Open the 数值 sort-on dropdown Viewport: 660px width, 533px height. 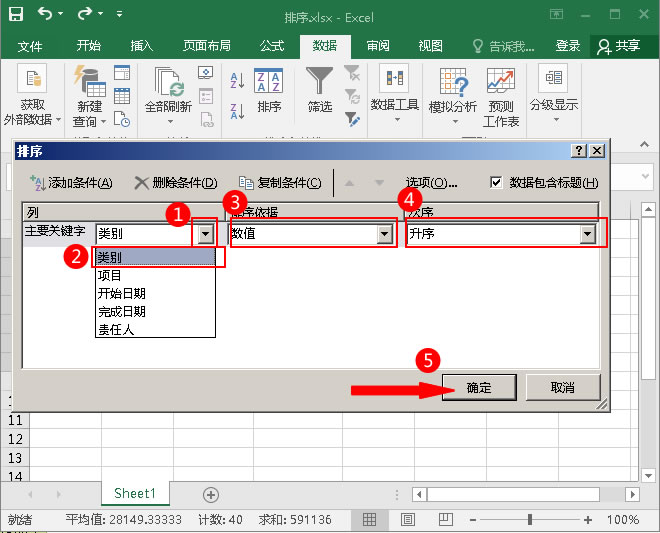(385, 234)
